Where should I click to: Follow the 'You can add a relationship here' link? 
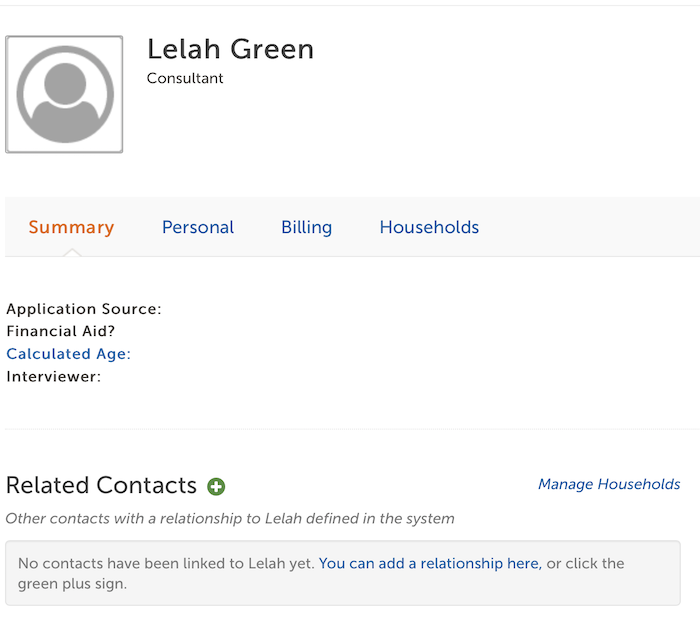(x=430, y=563)
